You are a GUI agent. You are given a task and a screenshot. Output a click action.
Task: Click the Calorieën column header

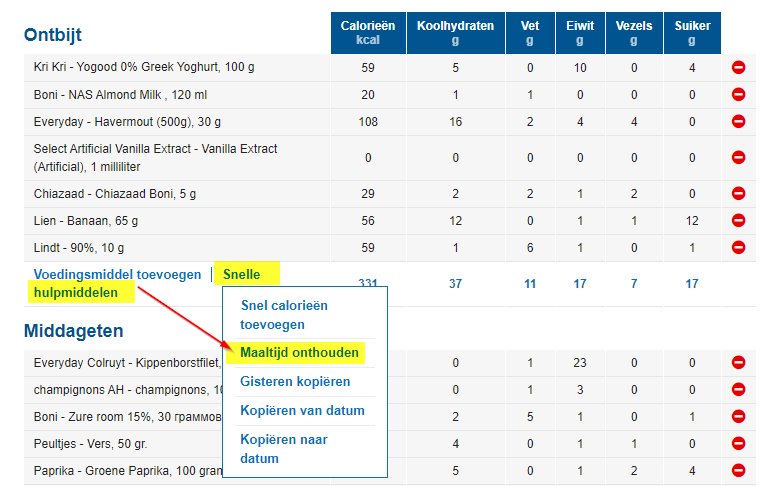pyautogui.click(x=367, y=33)
